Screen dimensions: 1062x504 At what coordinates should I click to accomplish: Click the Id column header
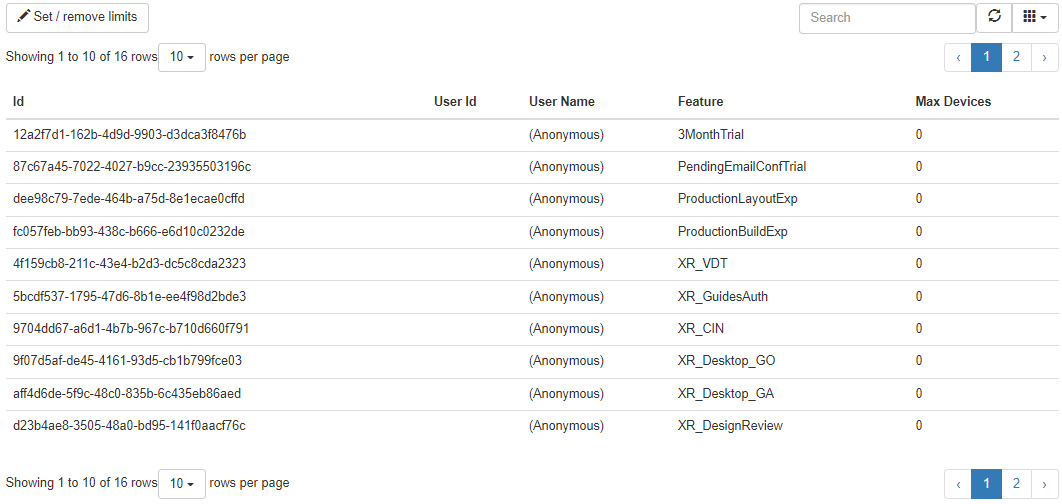18,101
